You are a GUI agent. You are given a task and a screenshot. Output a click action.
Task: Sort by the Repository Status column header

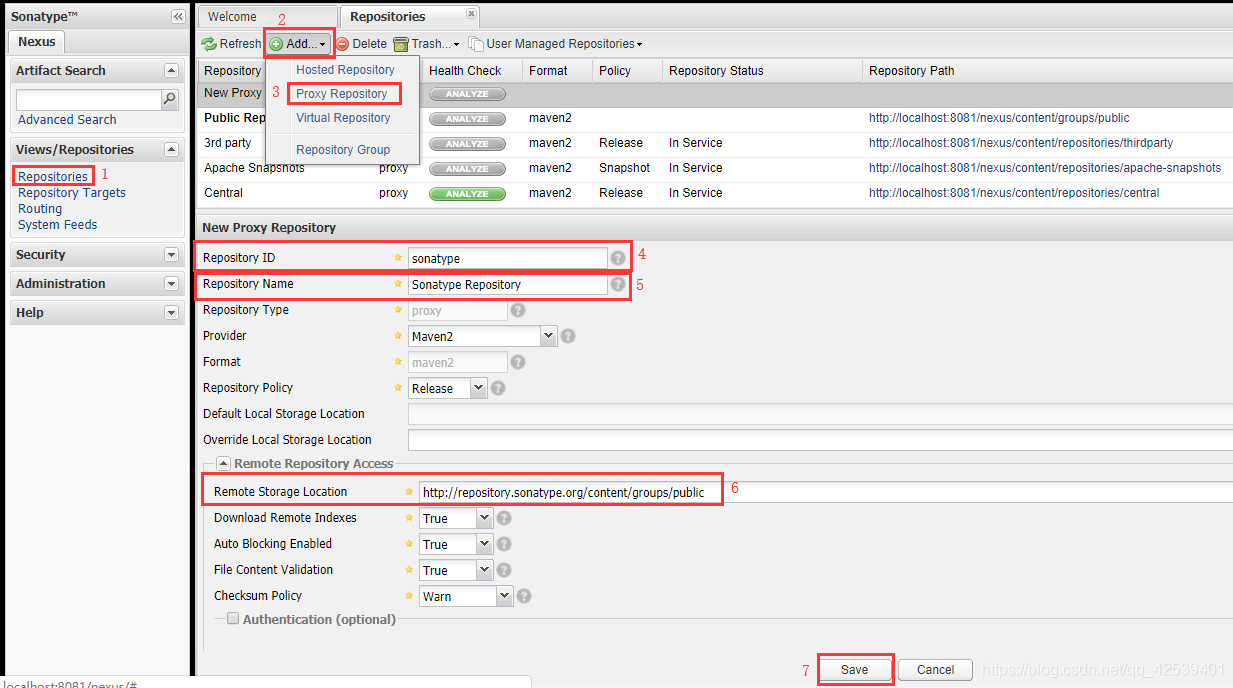(762, 71)
